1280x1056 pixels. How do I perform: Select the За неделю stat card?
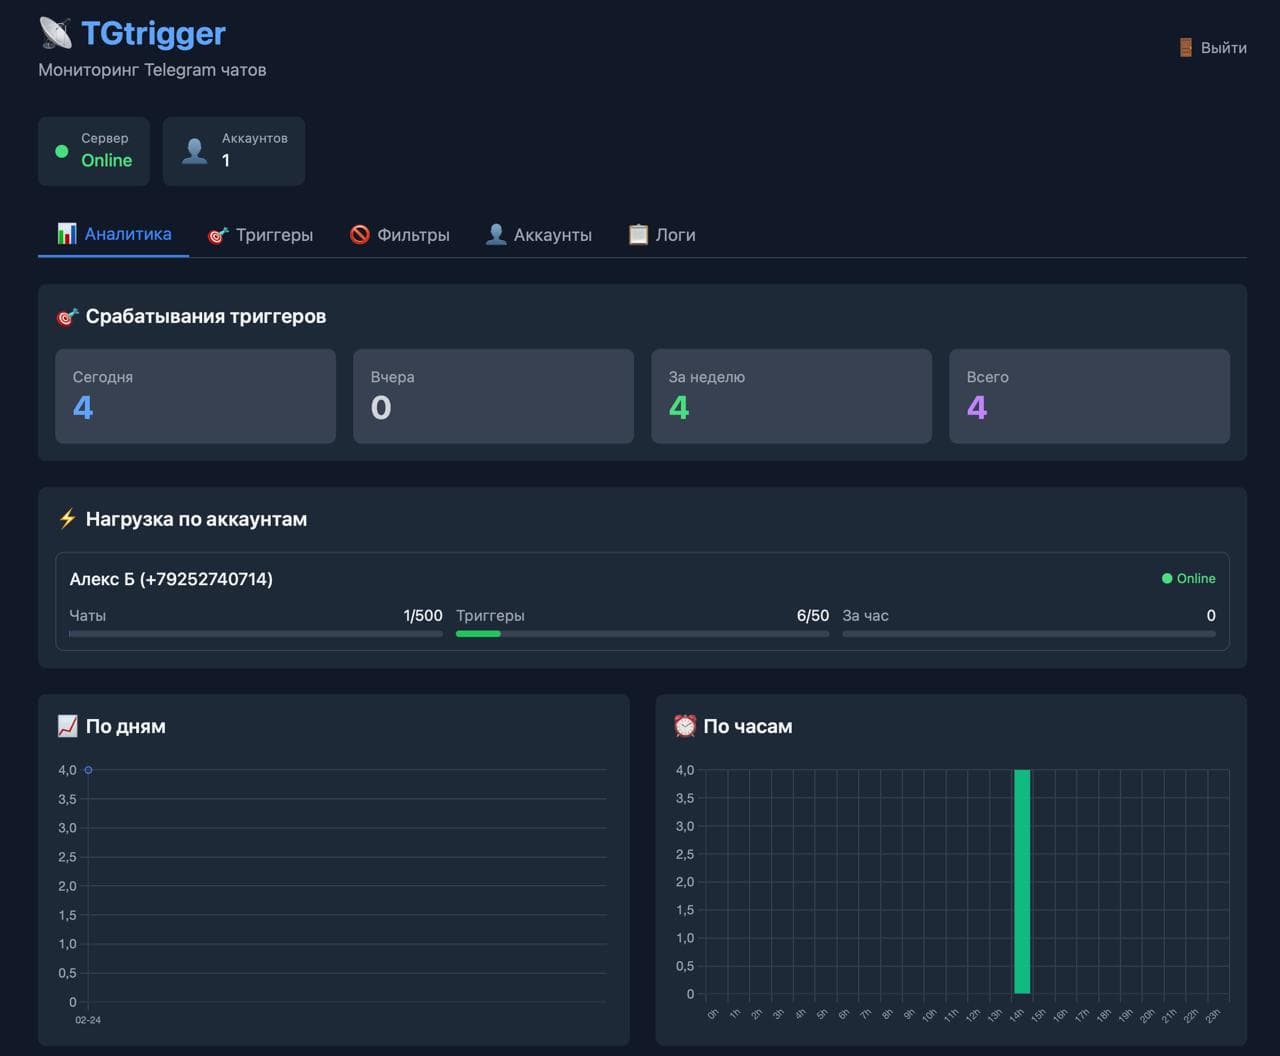point(791,396)
